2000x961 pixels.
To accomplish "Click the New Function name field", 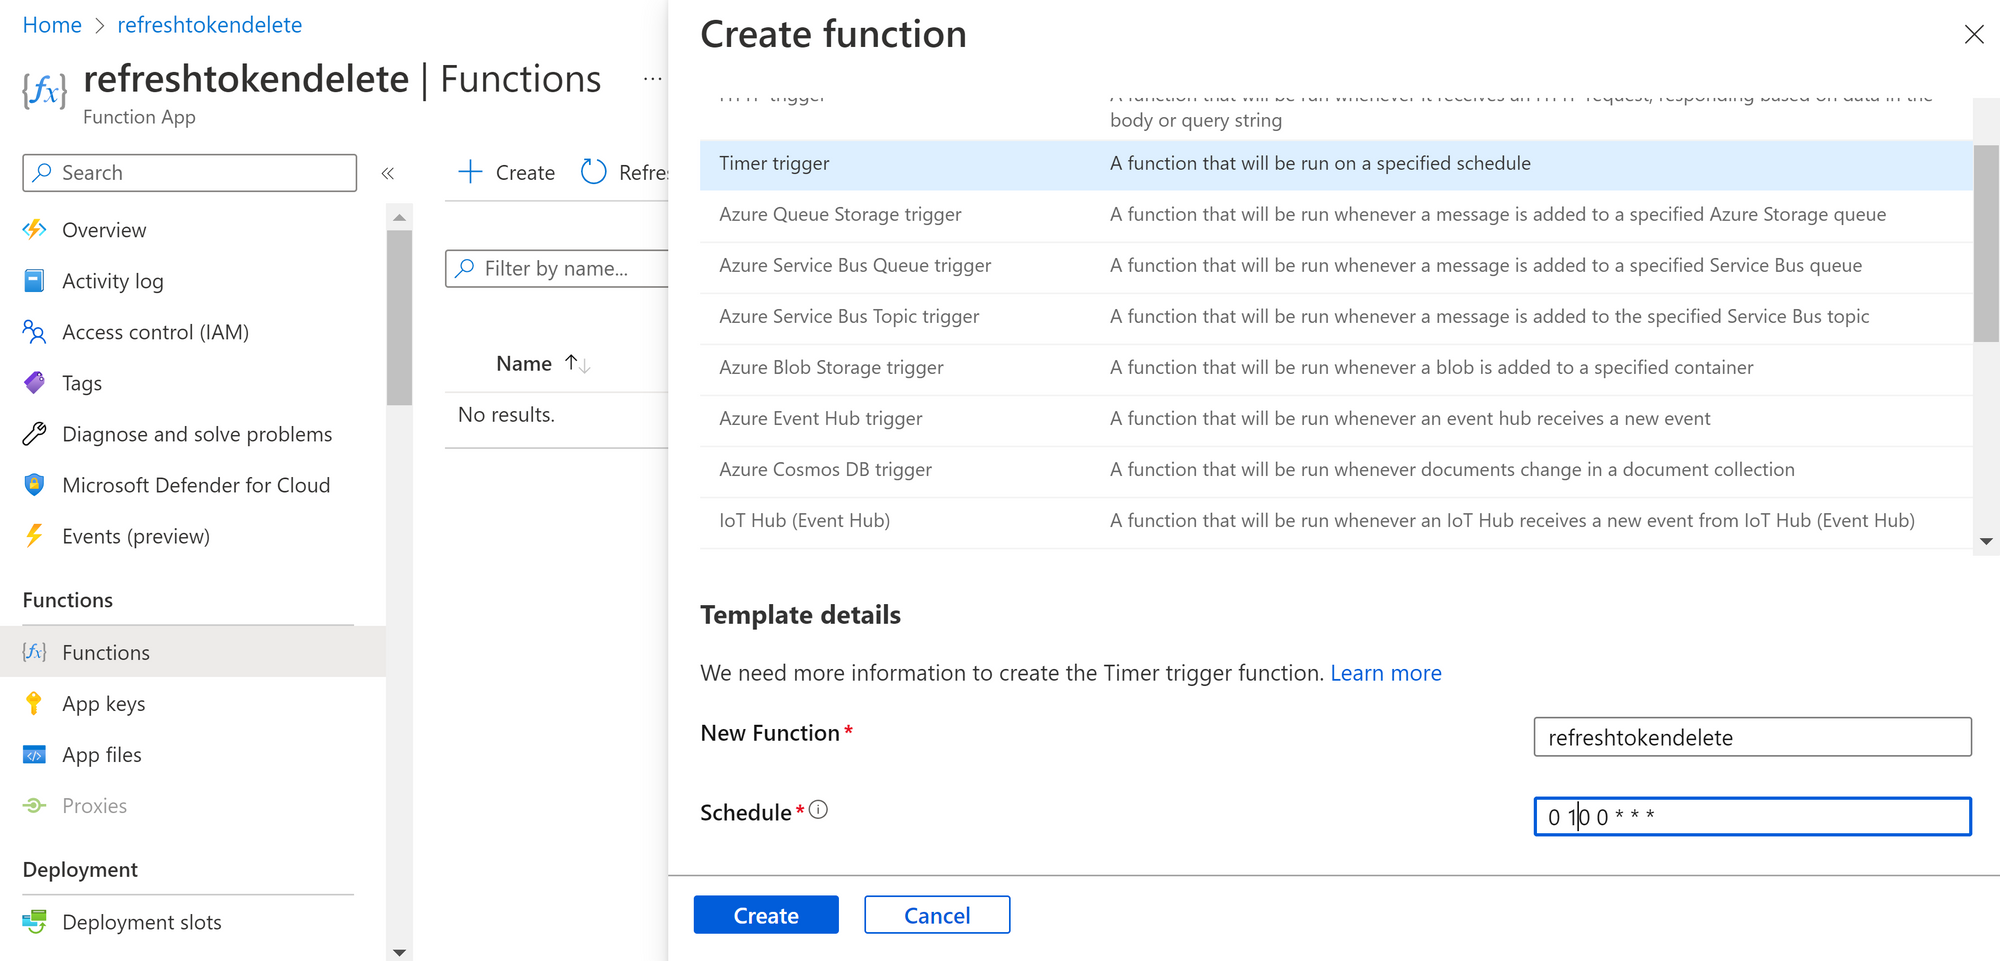I will pyautogui.click(x=1752, y=737).
